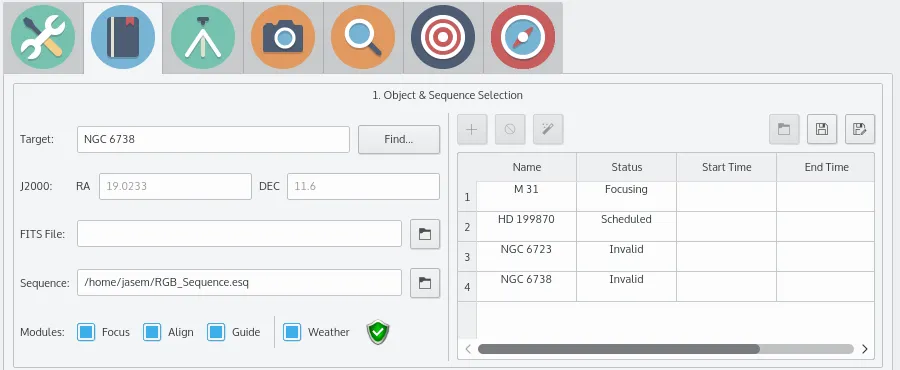Open the Align tab with compass icon

click(522, 37)
